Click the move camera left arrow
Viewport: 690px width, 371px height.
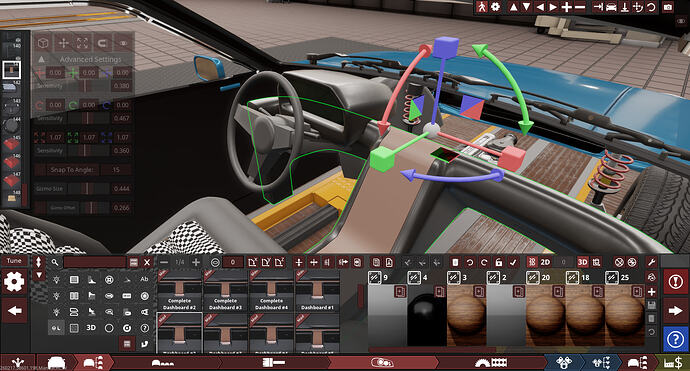(x=540, y=7)
